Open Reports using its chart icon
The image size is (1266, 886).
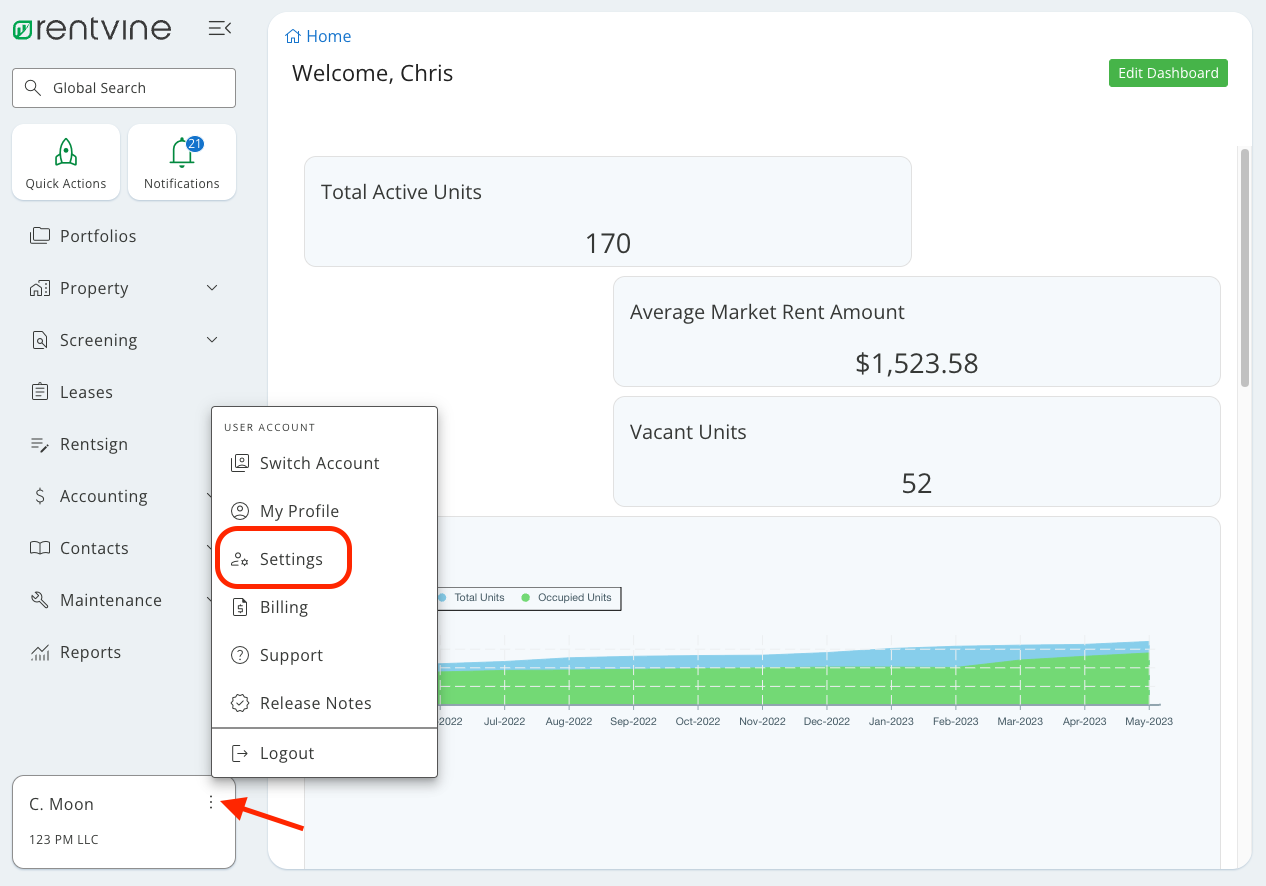coord(38,652)
